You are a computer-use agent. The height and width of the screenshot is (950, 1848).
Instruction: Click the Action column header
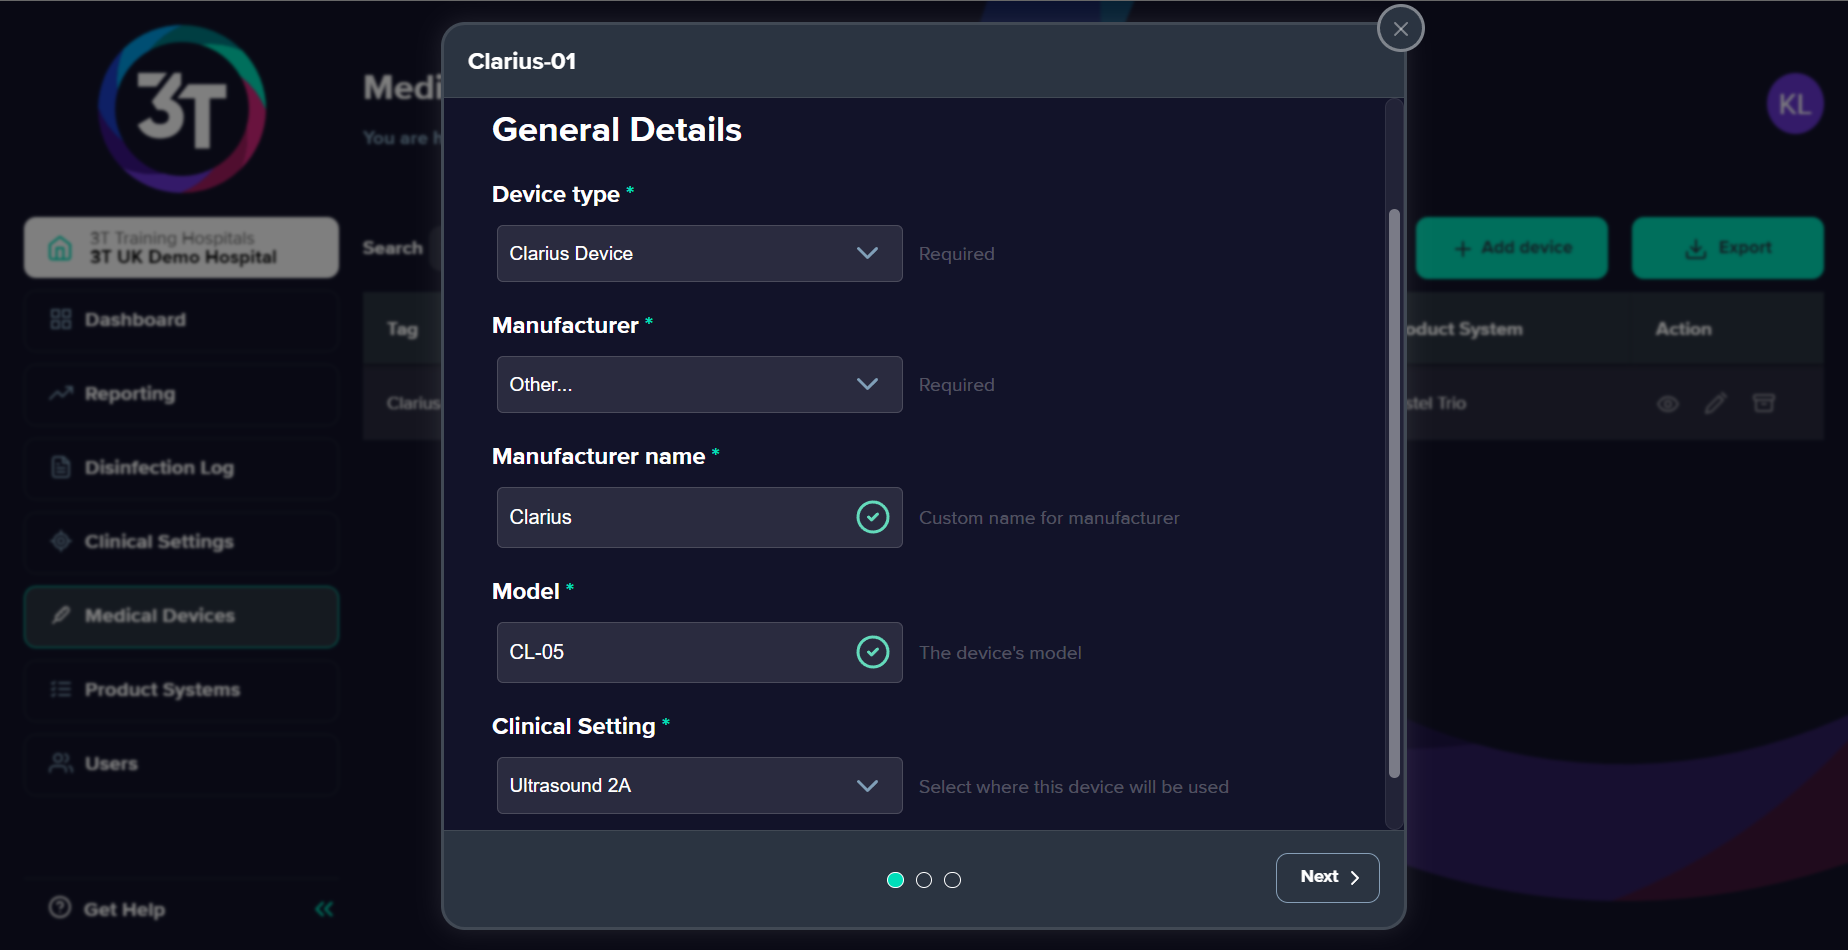[x=1684, y=329]
